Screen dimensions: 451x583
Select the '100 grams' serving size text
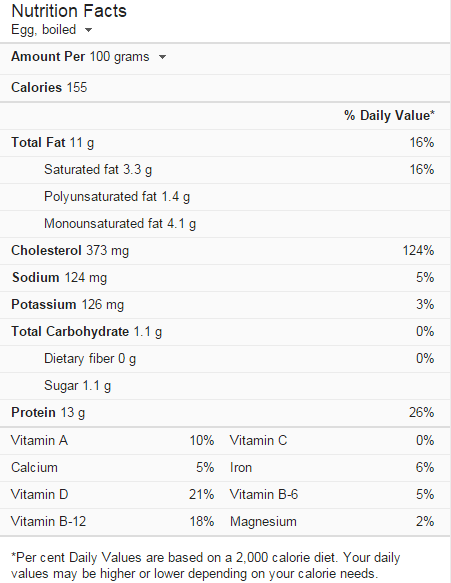point(119,57)
